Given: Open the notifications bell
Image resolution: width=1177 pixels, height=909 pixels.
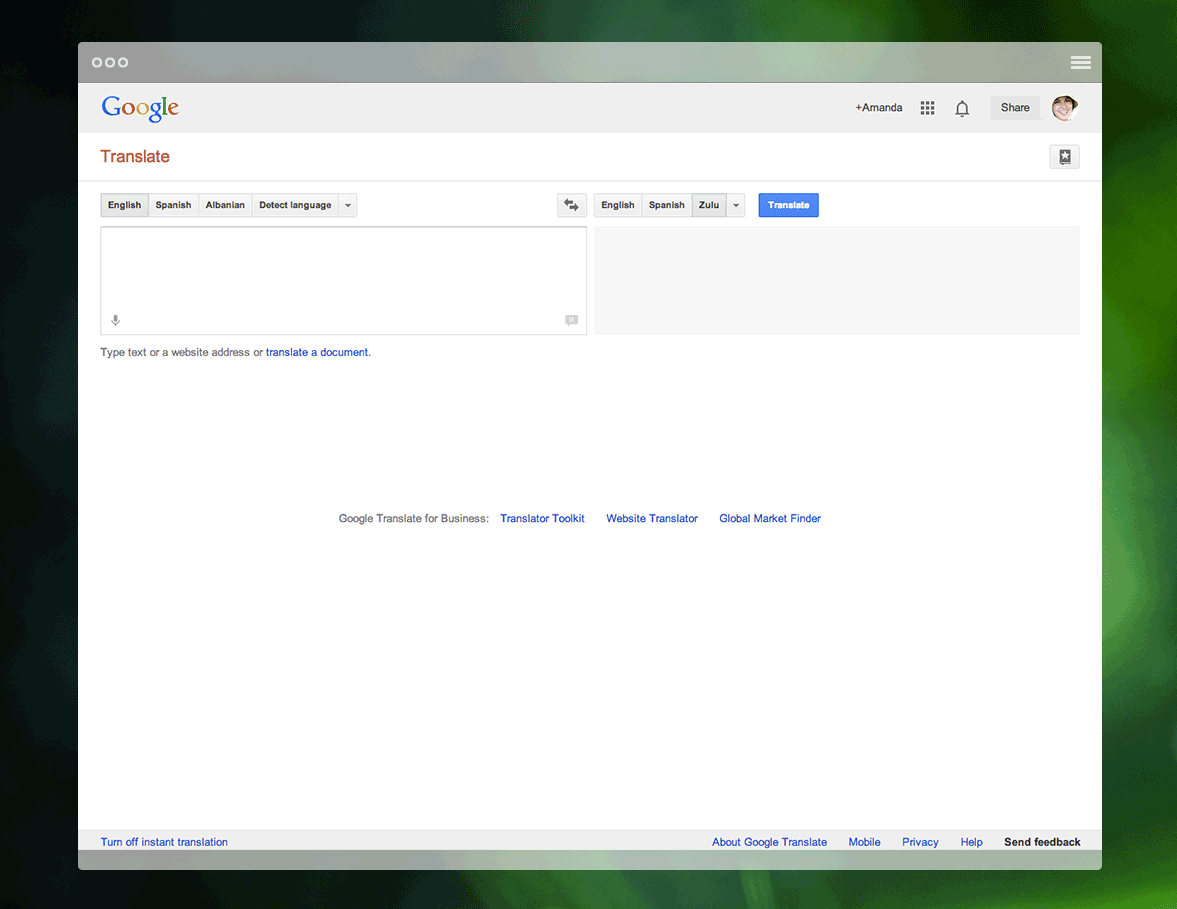Looking at the screenshot, I should (962, 108).
